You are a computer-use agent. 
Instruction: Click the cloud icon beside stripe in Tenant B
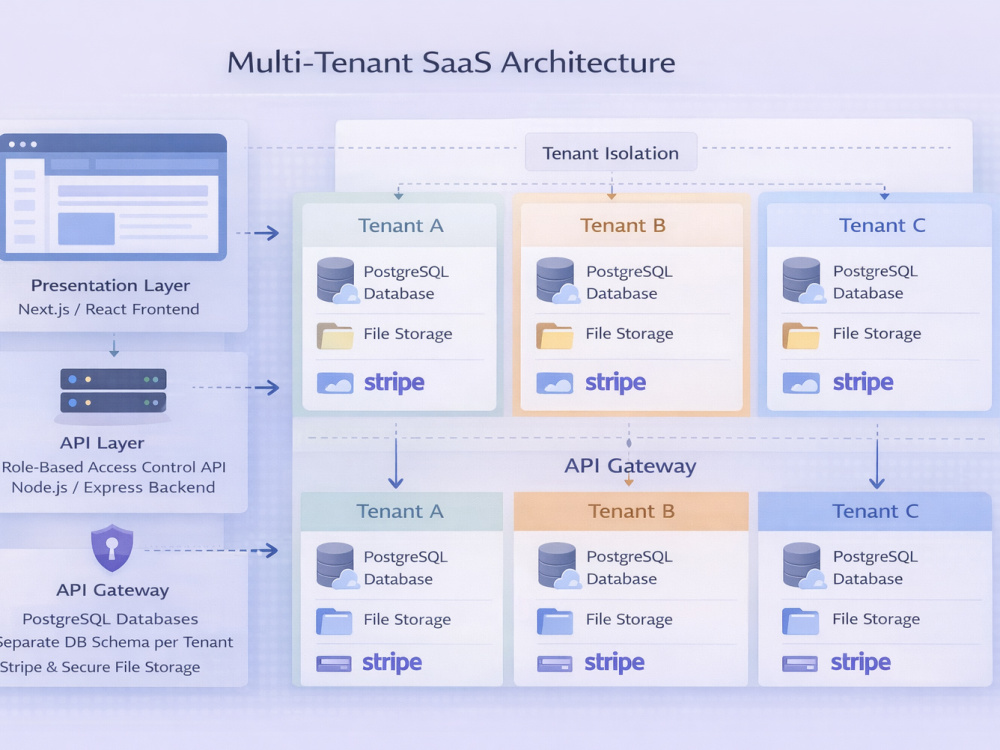(555, 383)
